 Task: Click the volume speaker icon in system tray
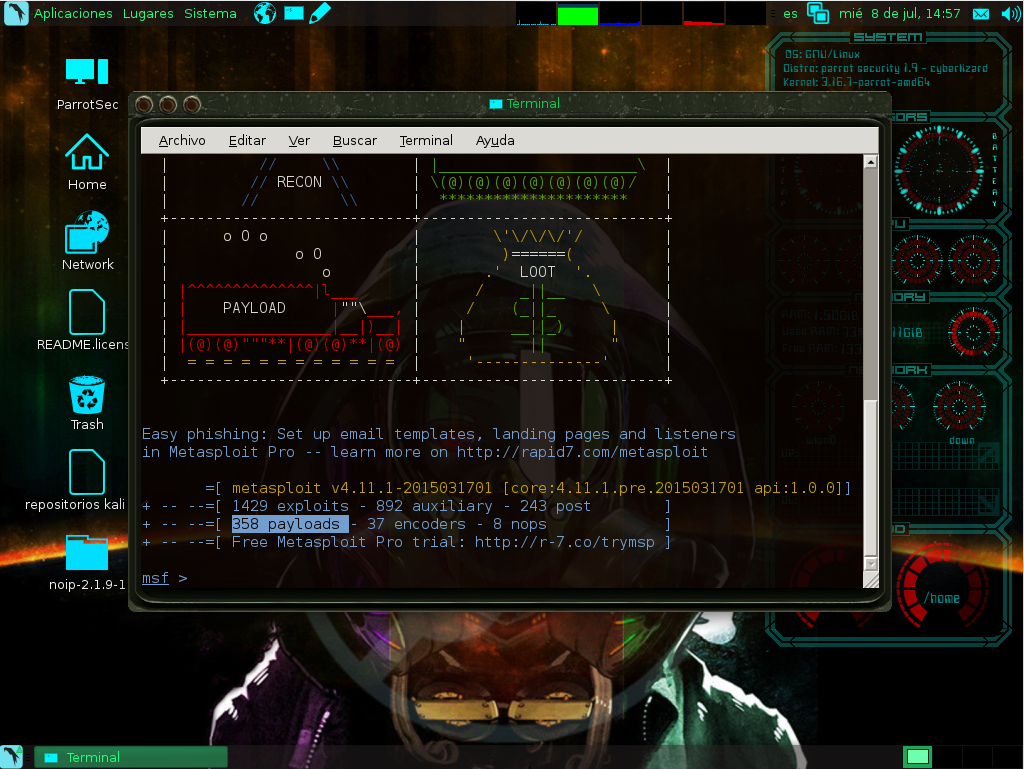tap(1008, 14)
